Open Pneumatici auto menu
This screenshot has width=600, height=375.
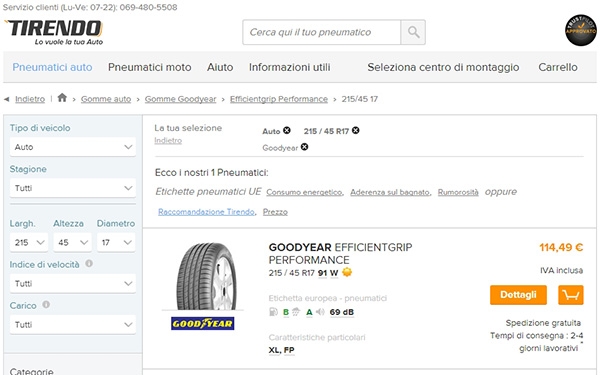pos(52,67)
